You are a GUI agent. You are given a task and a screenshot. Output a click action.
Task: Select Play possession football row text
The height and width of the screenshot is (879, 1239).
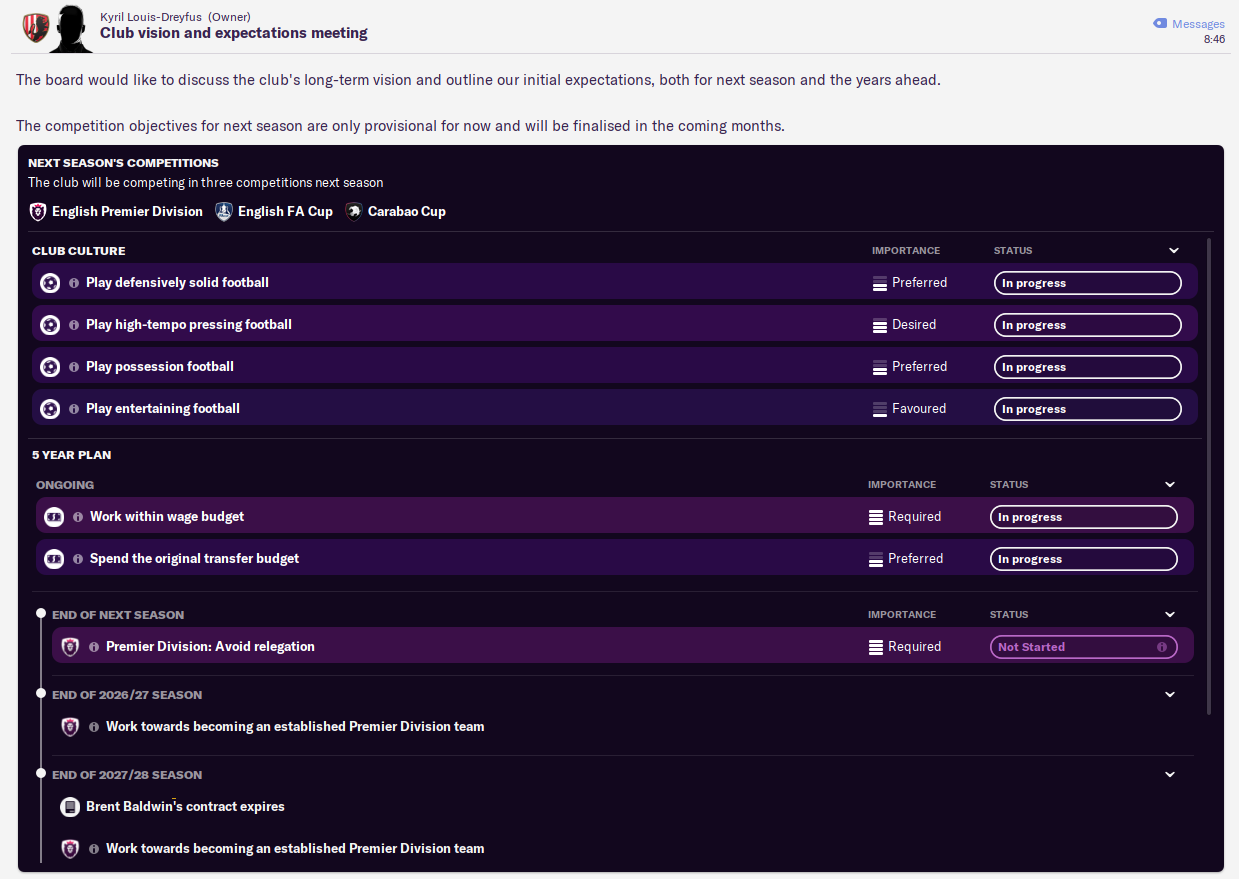pyautogui.click(x=160, y=367)
